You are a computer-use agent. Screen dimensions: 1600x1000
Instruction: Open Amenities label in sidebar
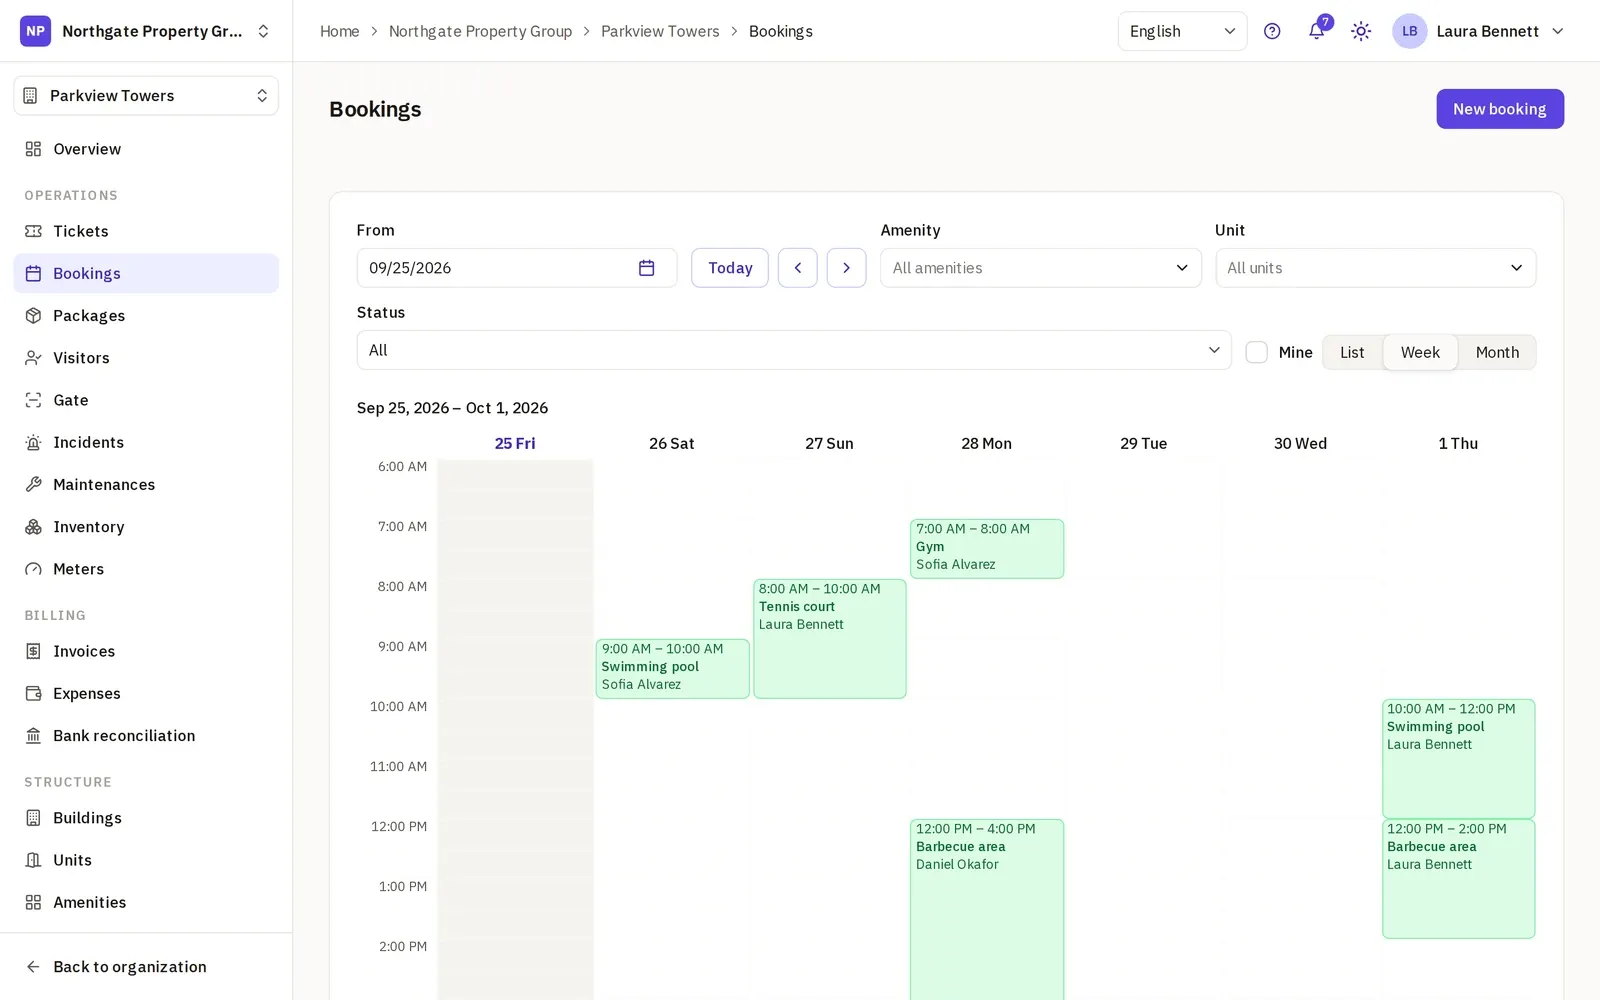click(90, 902)
